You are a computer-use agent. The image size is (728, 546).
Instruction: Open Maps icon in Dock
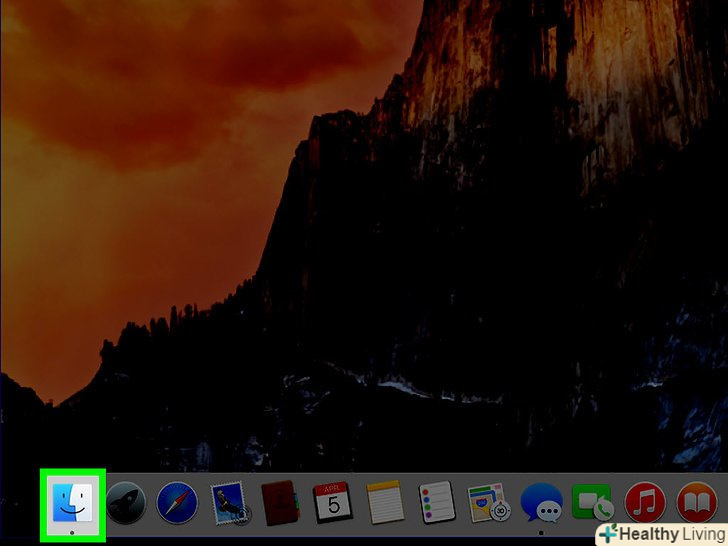488,503
